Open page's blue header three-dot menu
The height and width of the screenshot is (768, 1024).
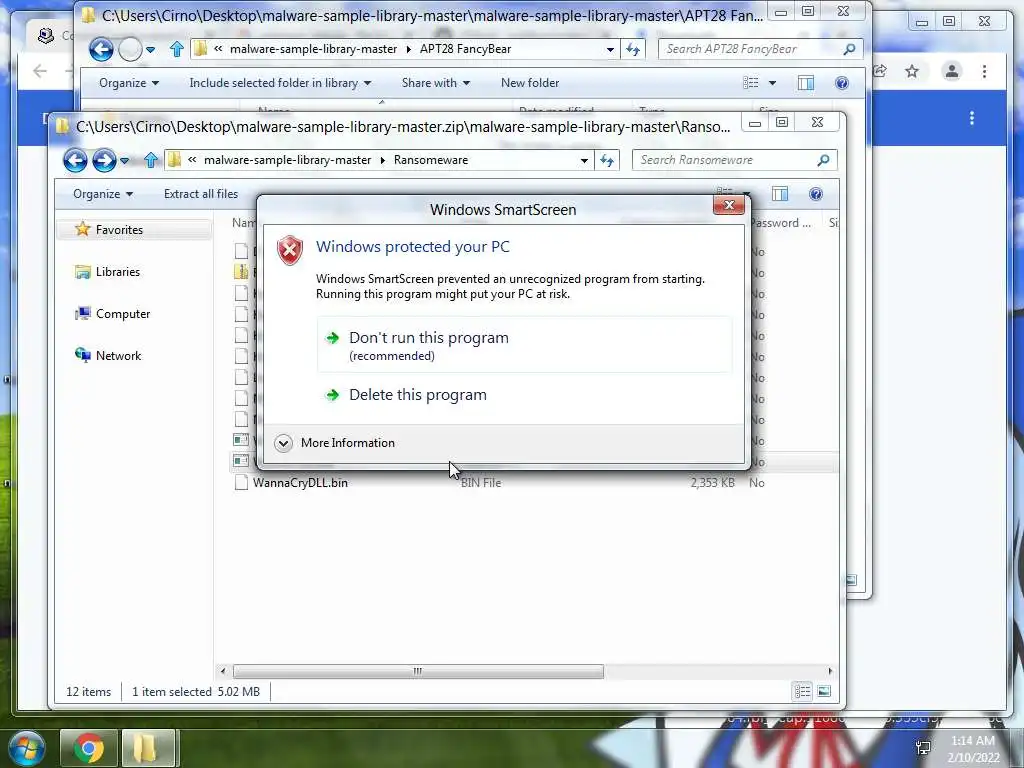click(x=972, y=118)
